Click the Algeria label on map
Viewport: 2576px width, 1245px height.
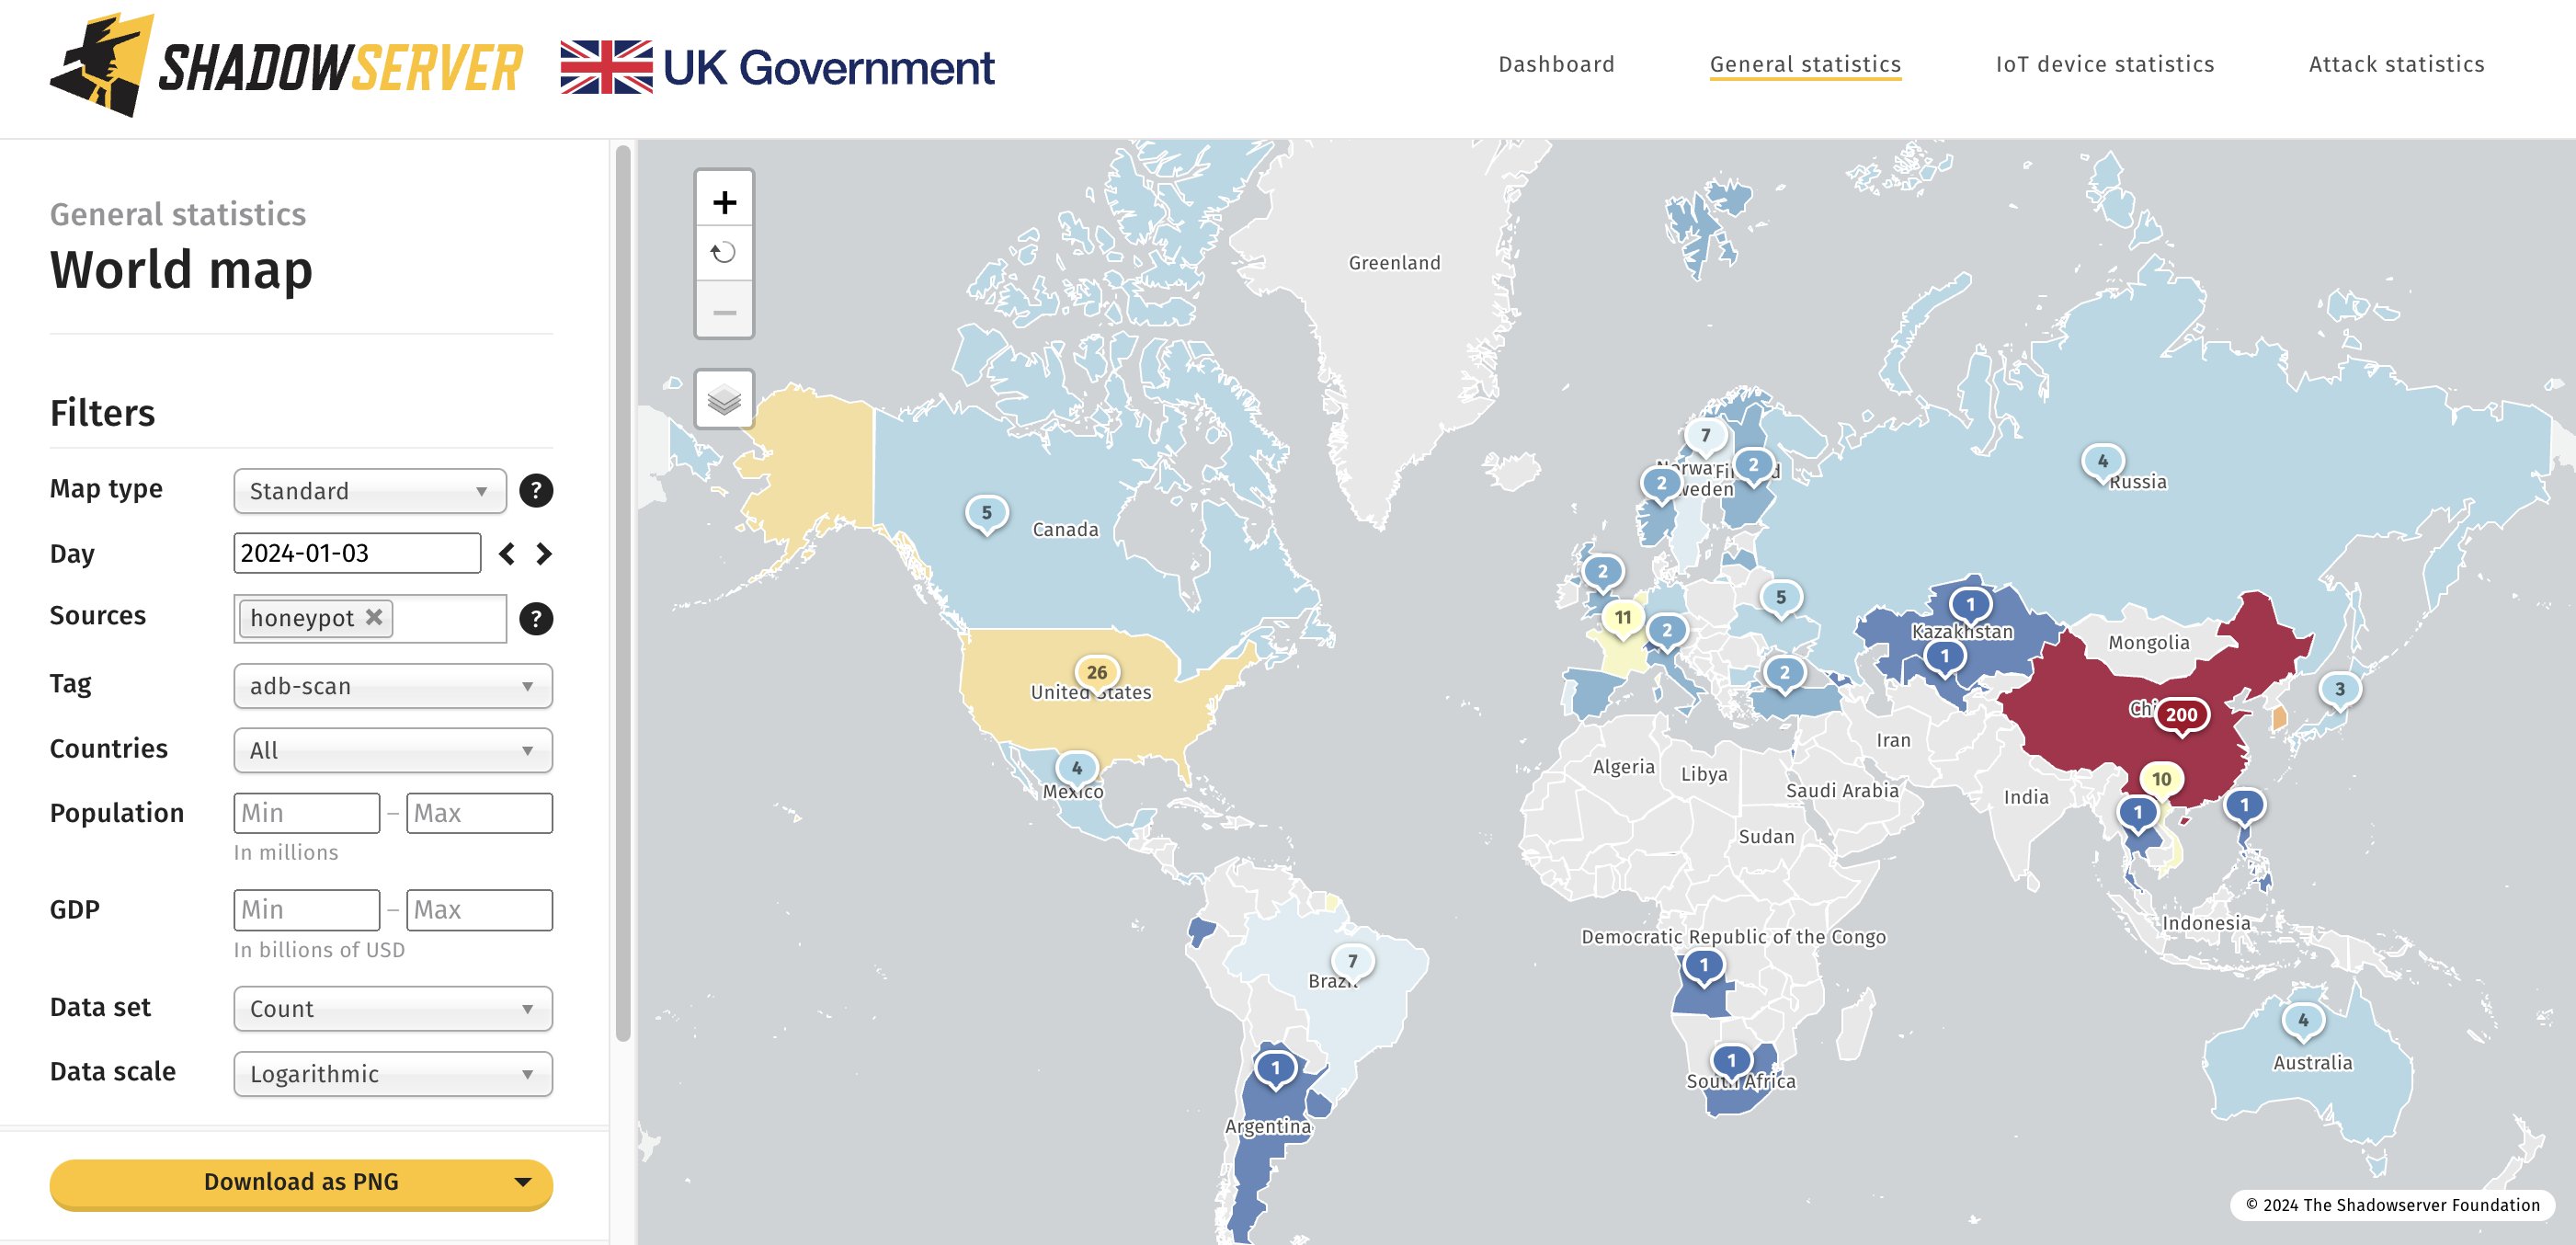point(1623,767)
